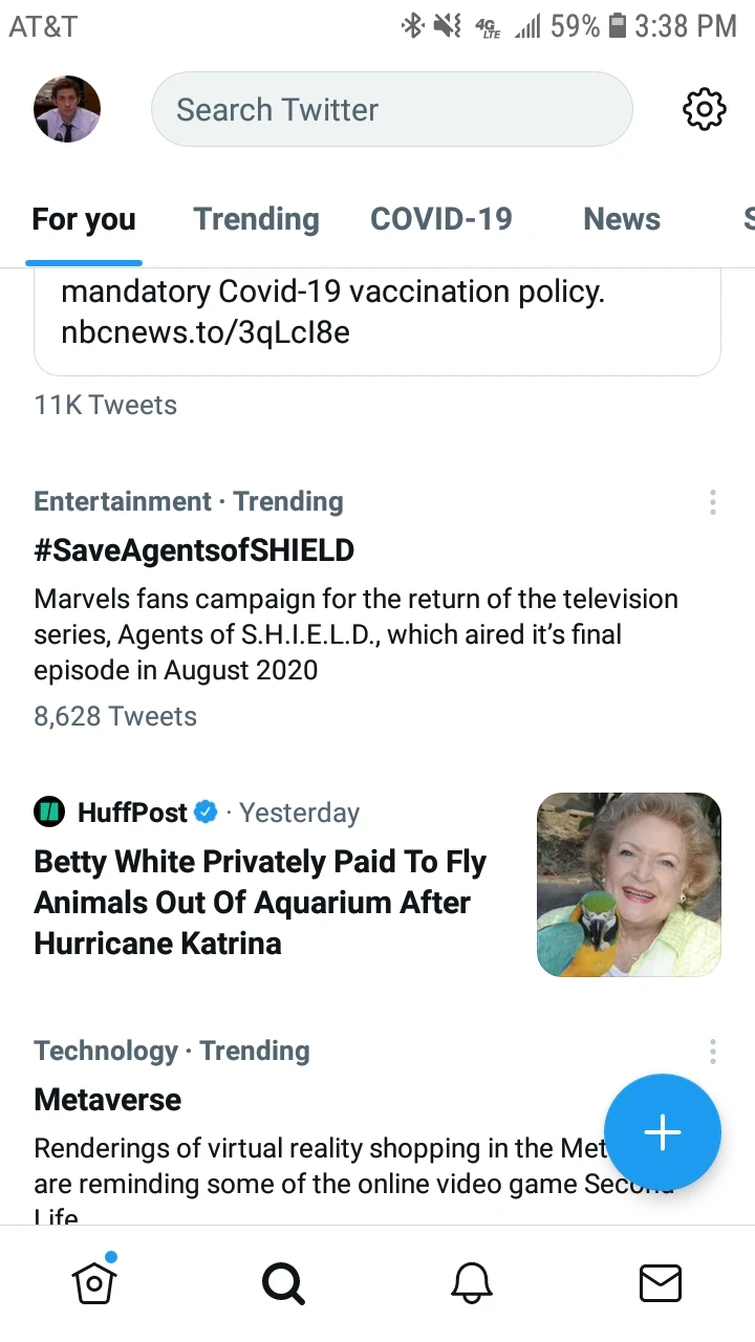Screen dimensions: 755x1342
Task: Tap the Betty White article thumbnail
Action: (x=629, y=884)
